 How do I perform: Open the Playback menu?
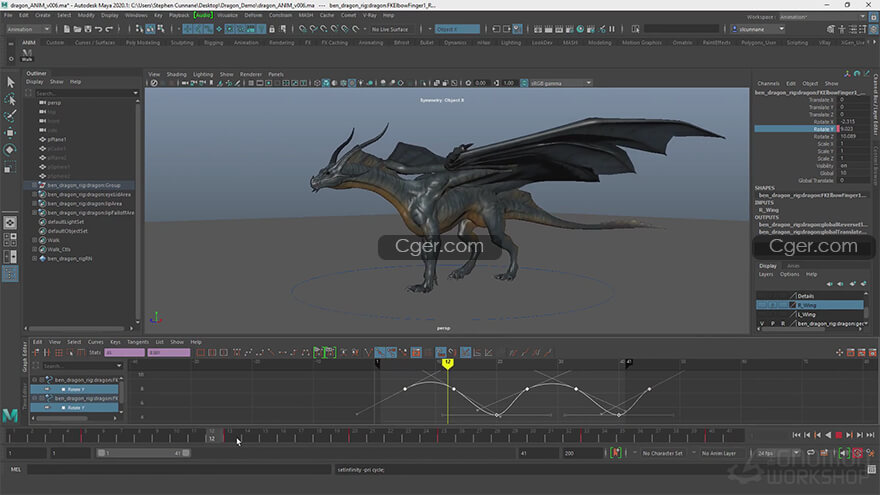click(180, 15)
